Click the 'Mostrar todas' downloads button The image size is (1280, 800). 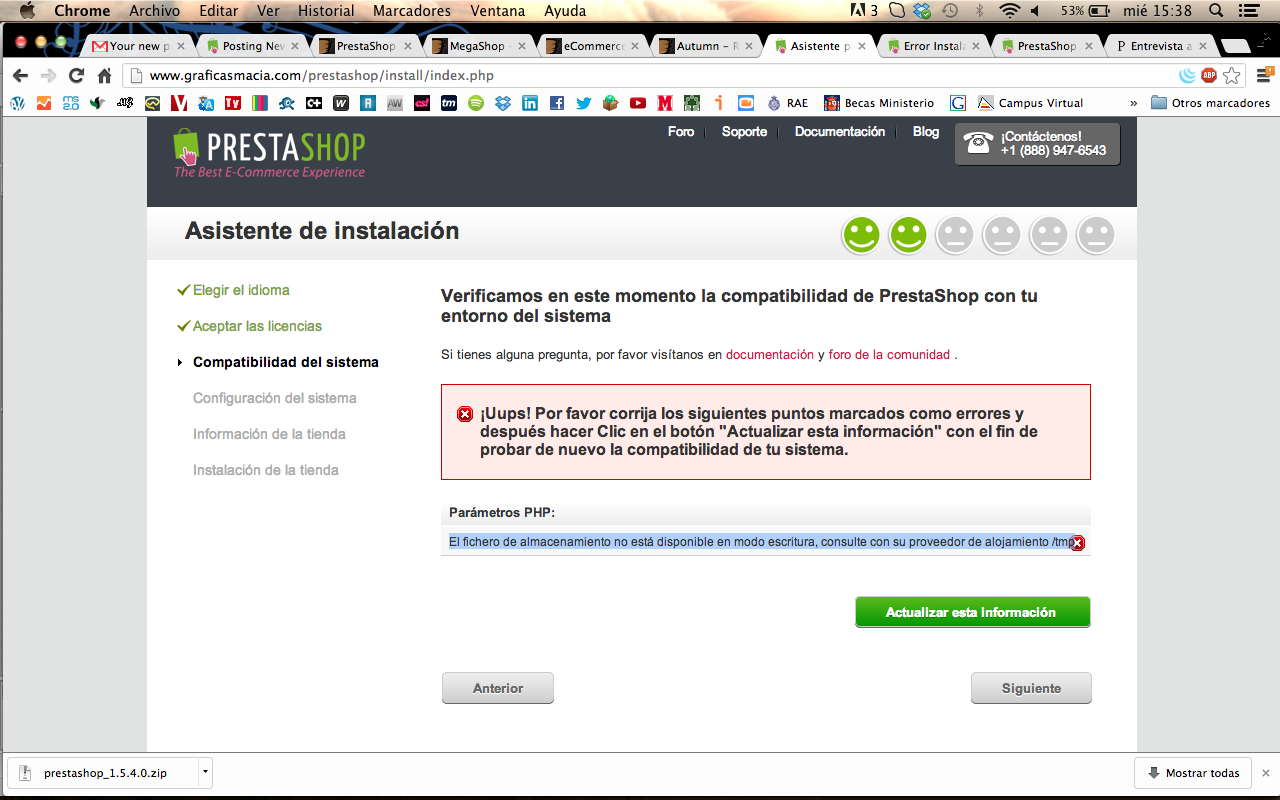[x=1193, y=773]
